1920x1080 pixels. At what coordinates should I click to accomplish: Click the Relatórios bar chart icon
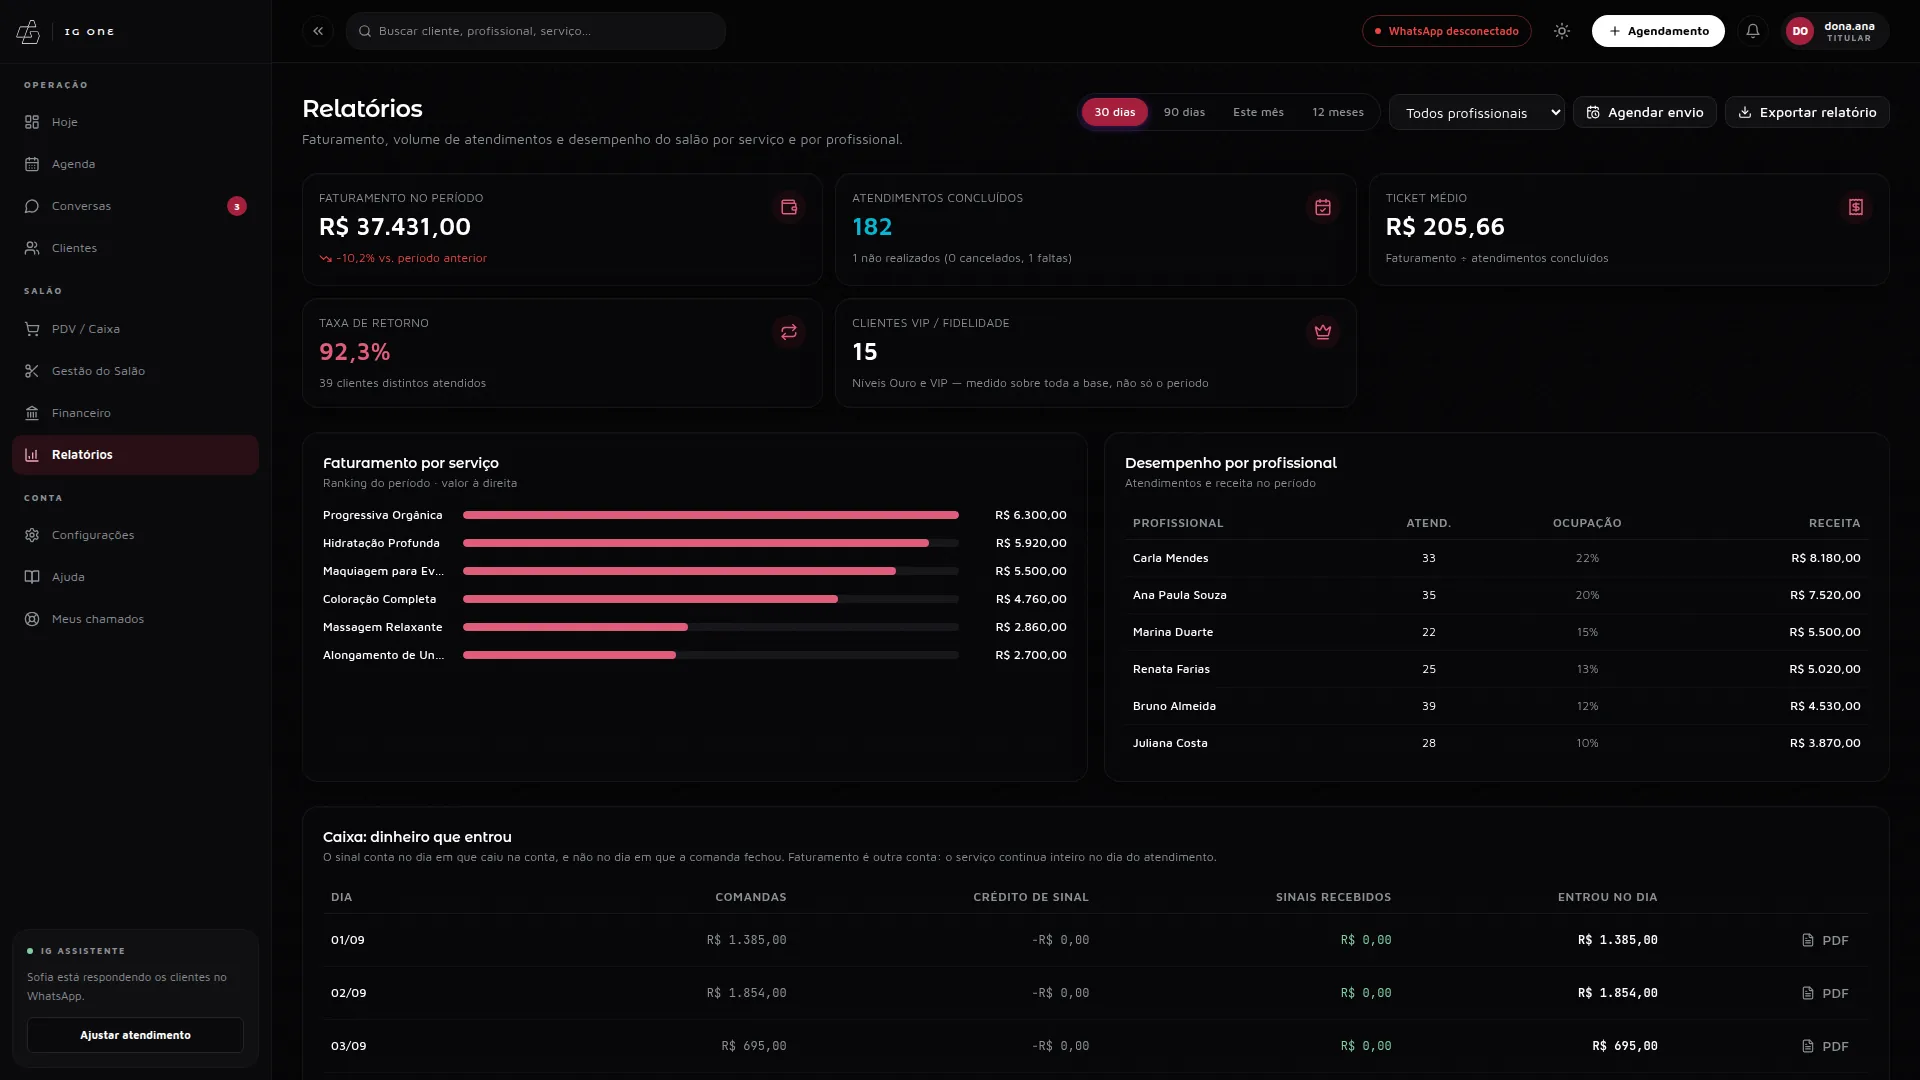(x=32, y=455)
